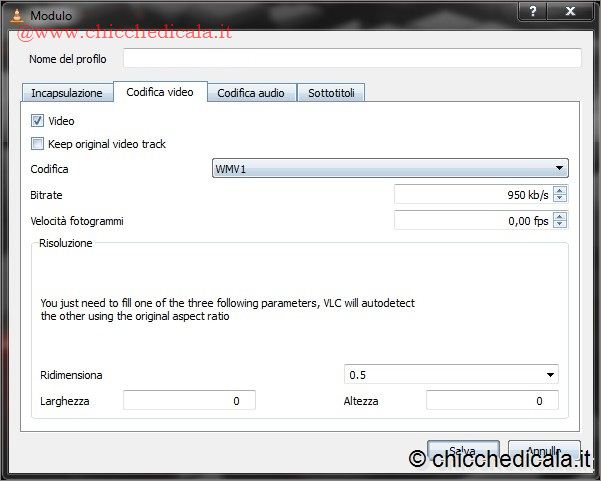The image size is (601, 481).
Task: Increase Velocità fotogrammi with up arrow
Action: (560, 216)
